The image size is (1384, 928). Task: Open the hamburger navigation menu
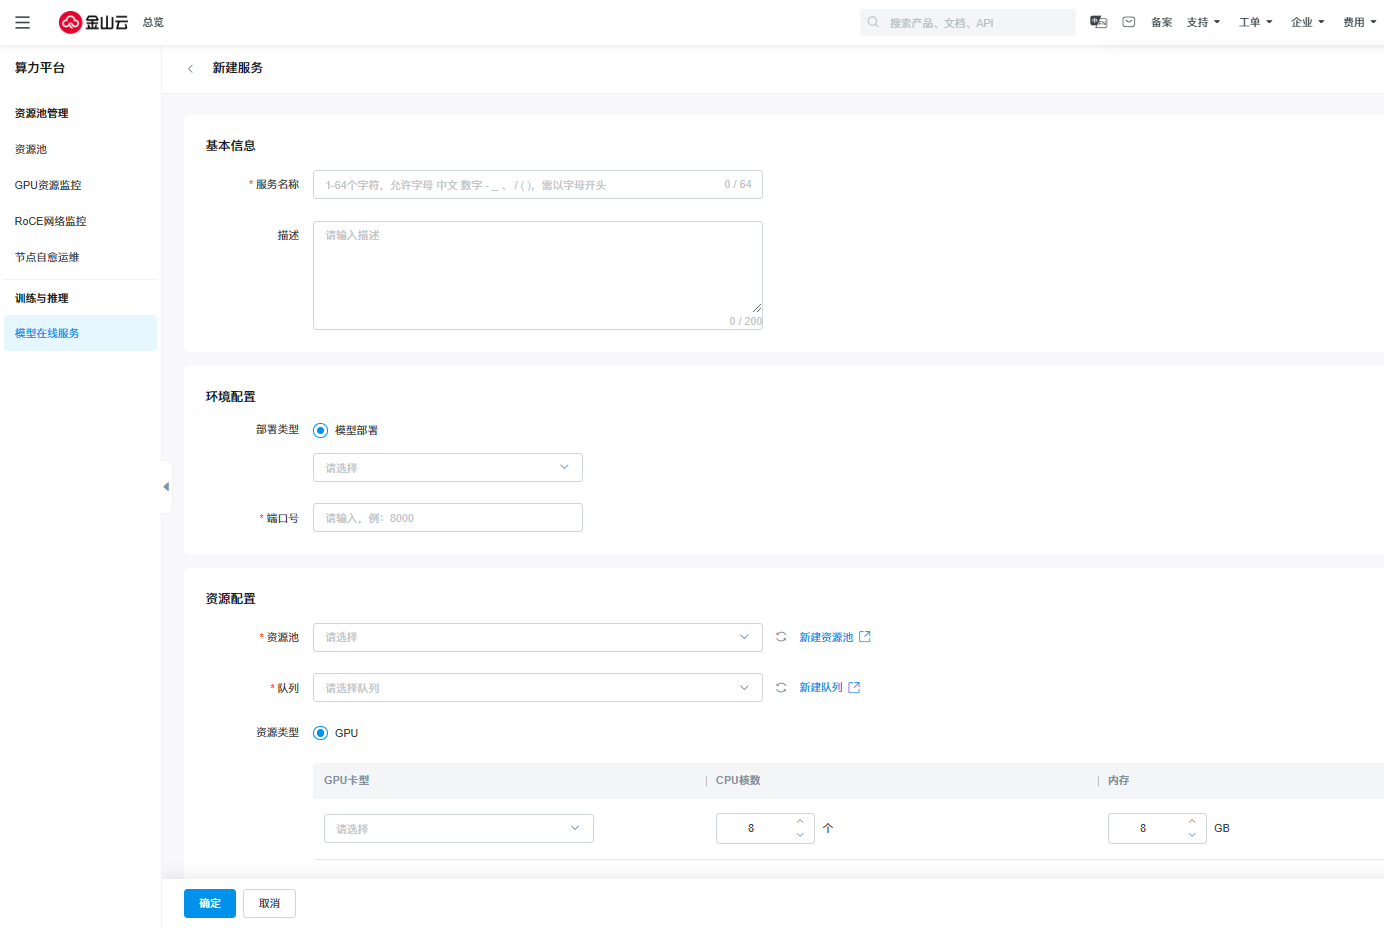[x=22, y=22]
